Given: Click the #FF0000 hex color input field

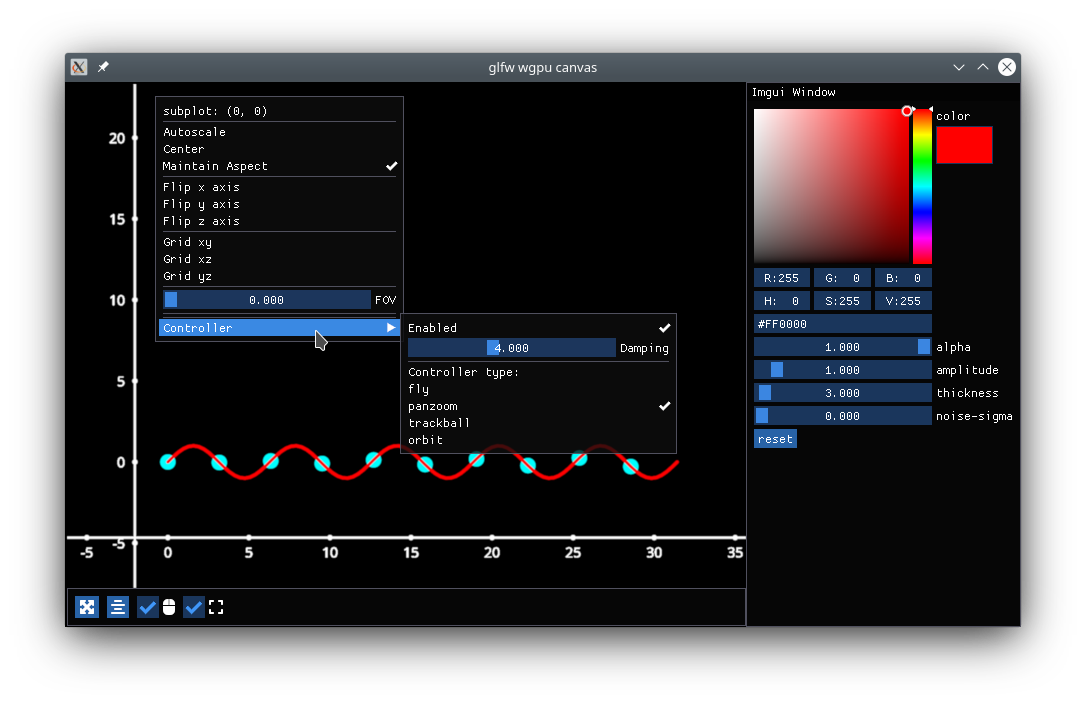Looking at the screenshot, I should (842, 323).
